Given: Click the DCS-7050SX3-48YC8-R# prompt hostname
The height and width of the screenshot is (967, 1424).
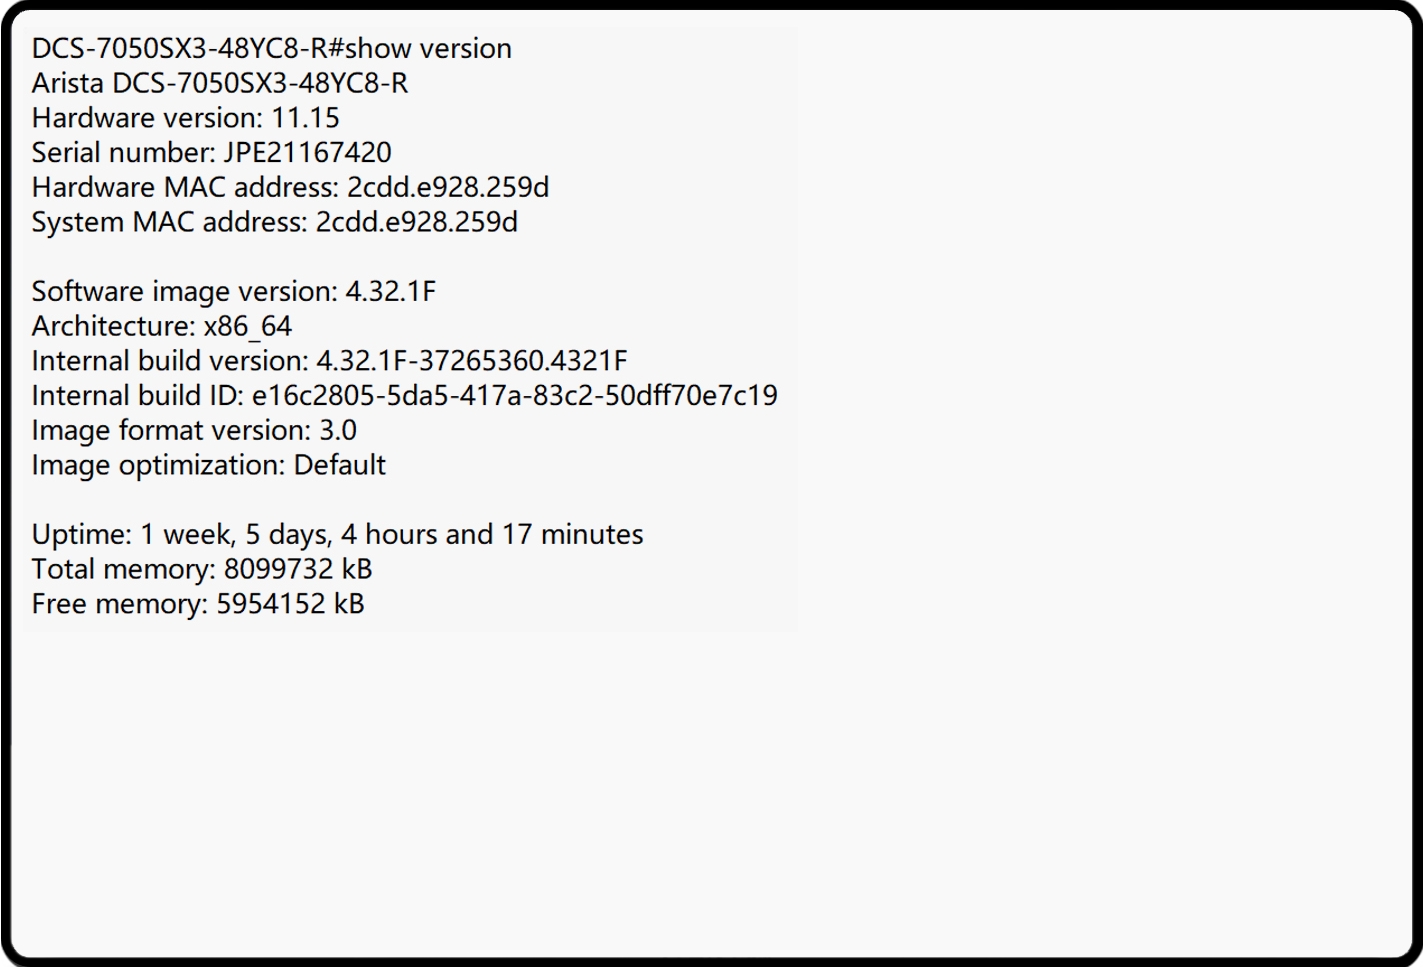Looking at the screenshot, I should [x=187, y=49].
